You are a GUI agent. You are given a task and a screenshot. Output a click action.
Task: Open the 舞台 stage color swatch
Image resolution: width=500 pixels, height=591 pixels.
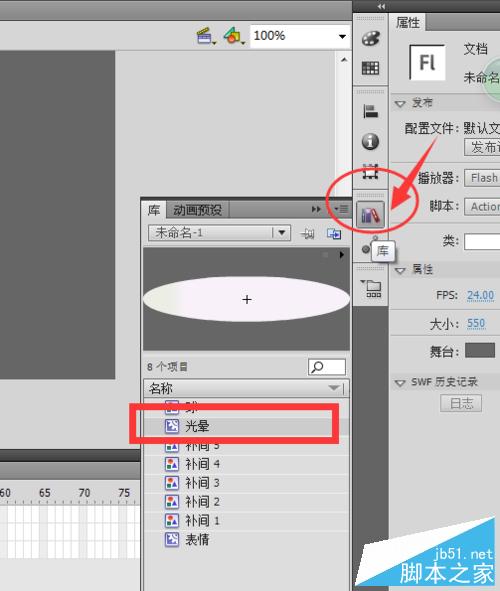point(480,351)
